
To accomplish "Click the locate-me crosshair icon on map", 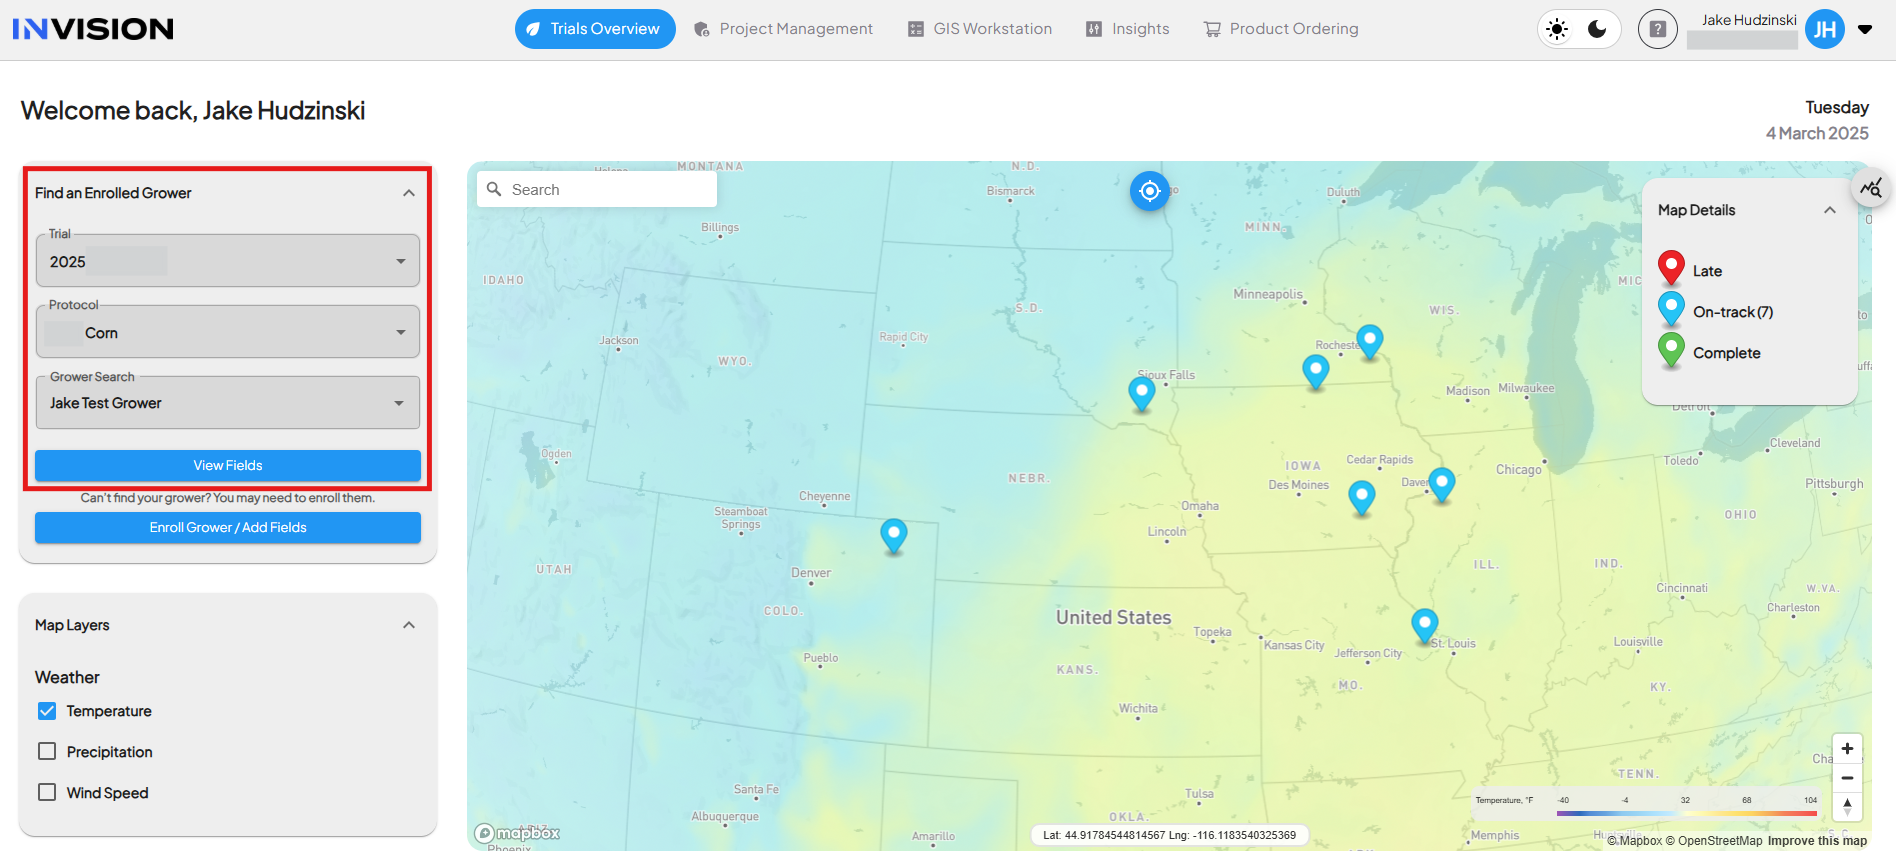I will click(x=1149, y=191).
